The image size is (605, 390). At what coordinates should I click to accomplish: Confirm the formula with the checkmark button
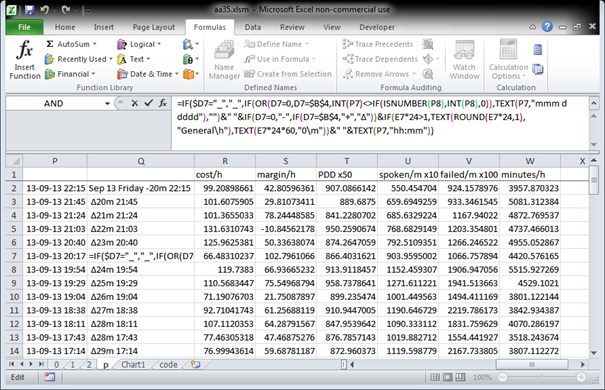[x=149, y=103]
